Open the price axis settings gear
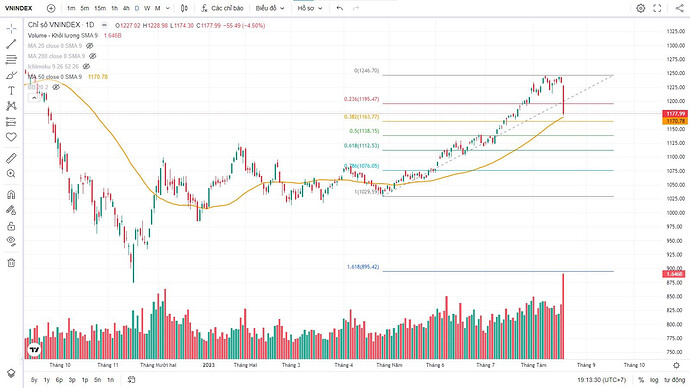Screen dimensions: 690x388 pos(676,365)
